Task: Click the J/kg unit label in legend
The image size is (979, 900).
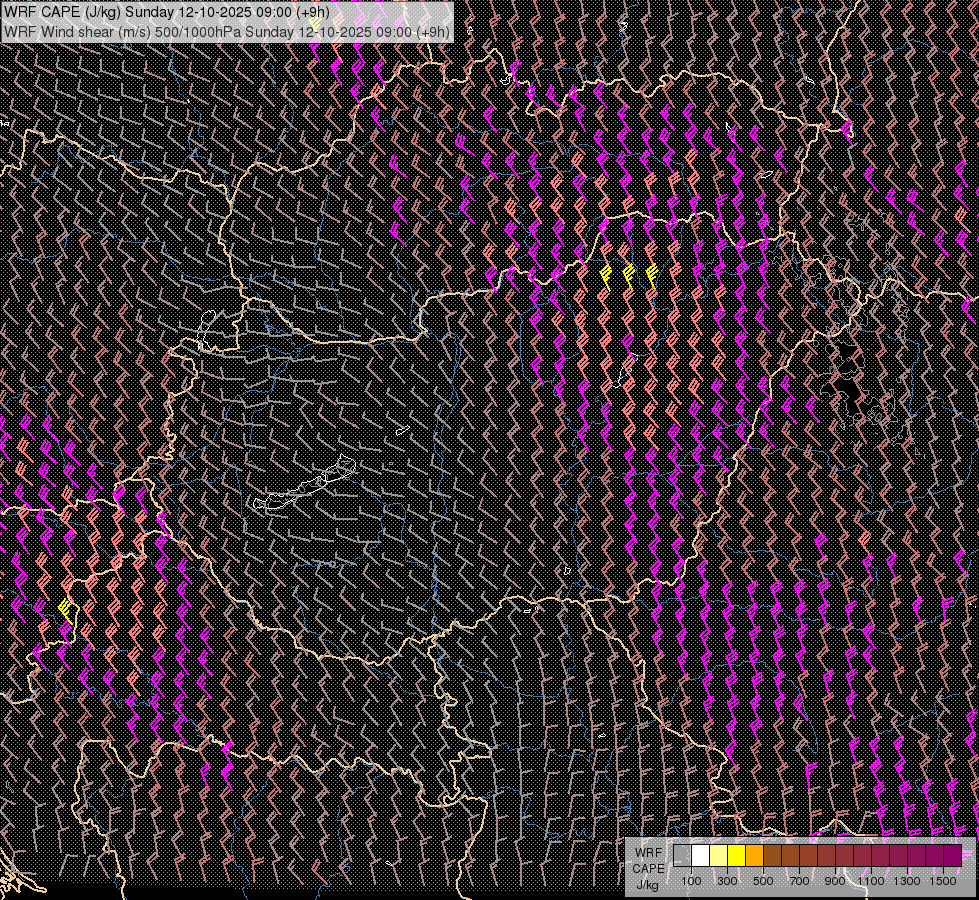Action: [x=648, y=884]
